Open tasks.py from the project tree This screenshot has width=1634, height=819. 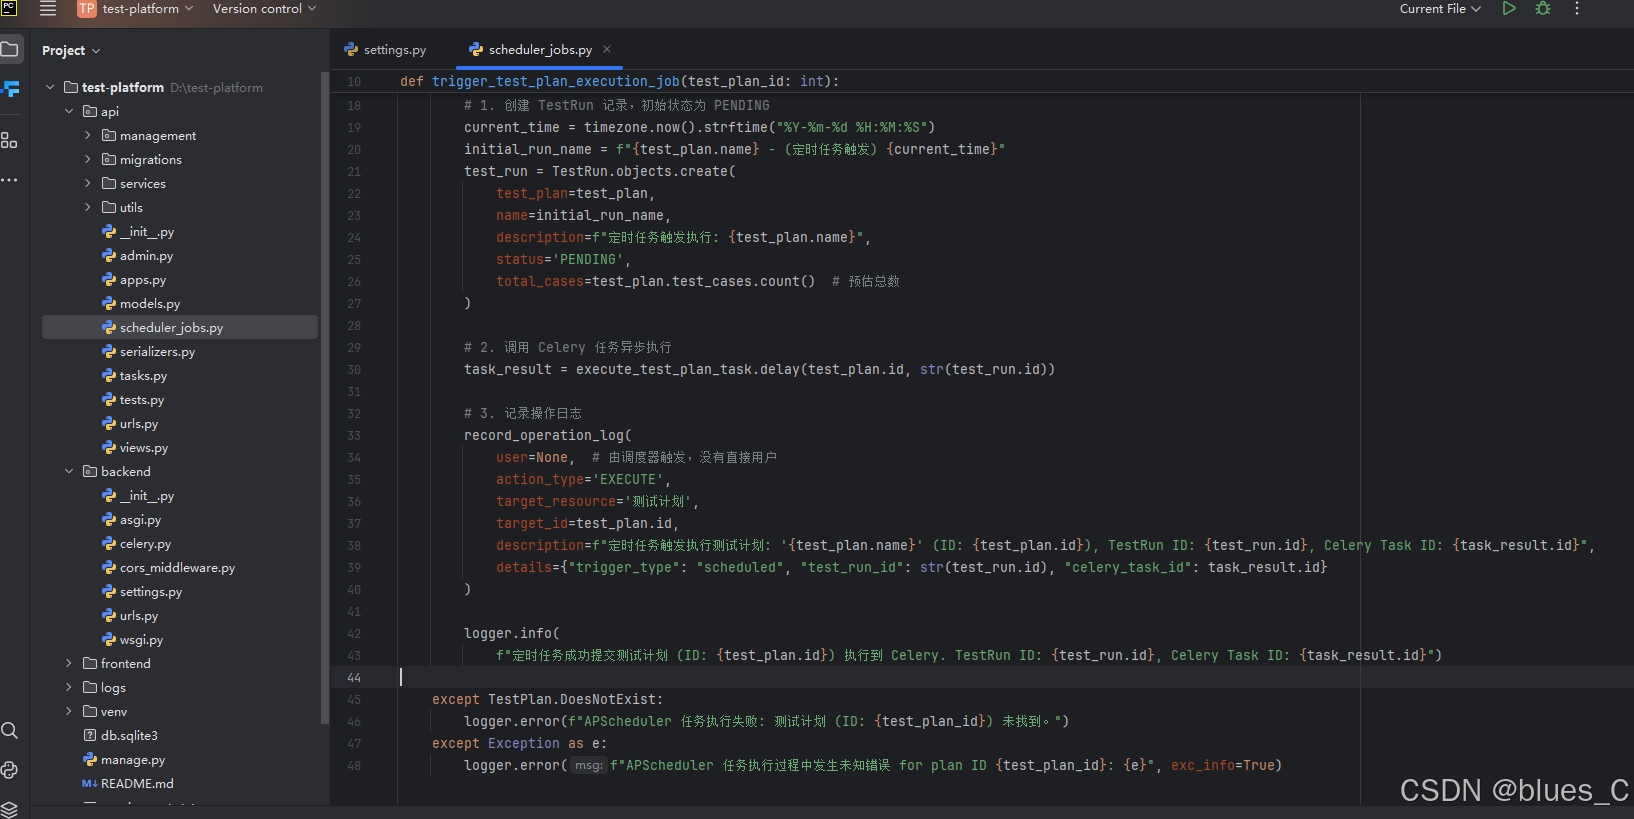click(x=135, y=376)
